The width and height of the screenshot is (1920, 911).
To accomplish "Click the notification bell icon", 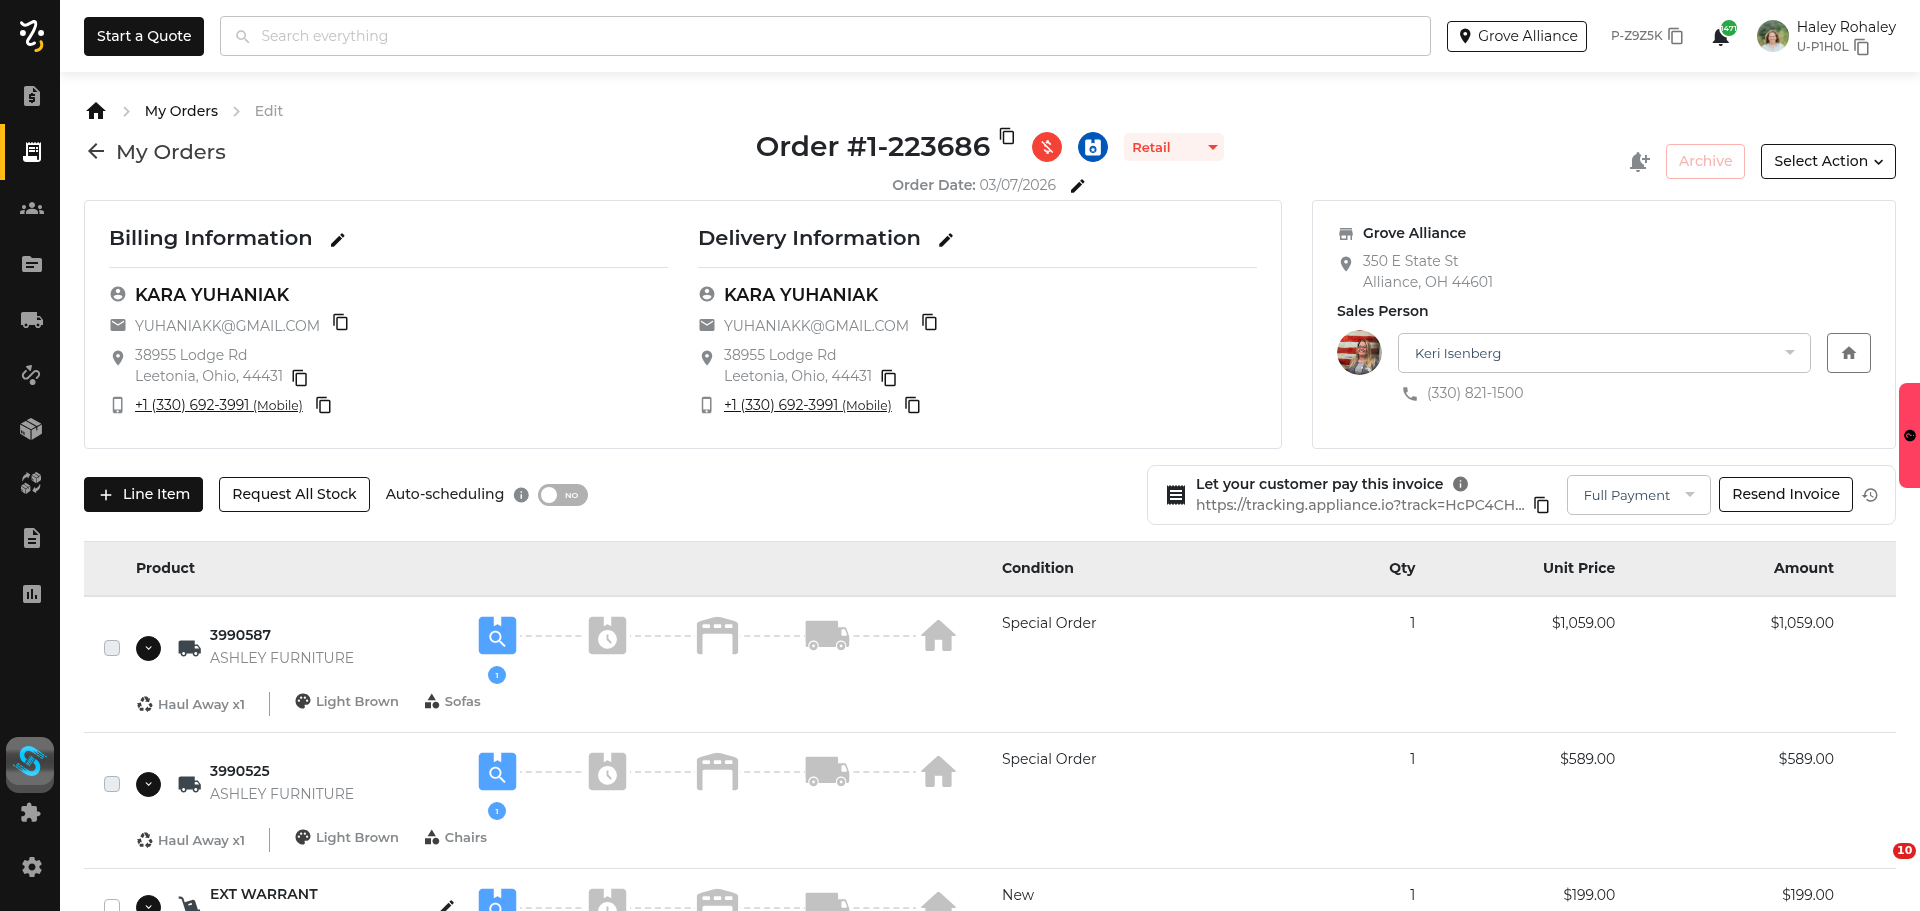I will (1720, 37).
